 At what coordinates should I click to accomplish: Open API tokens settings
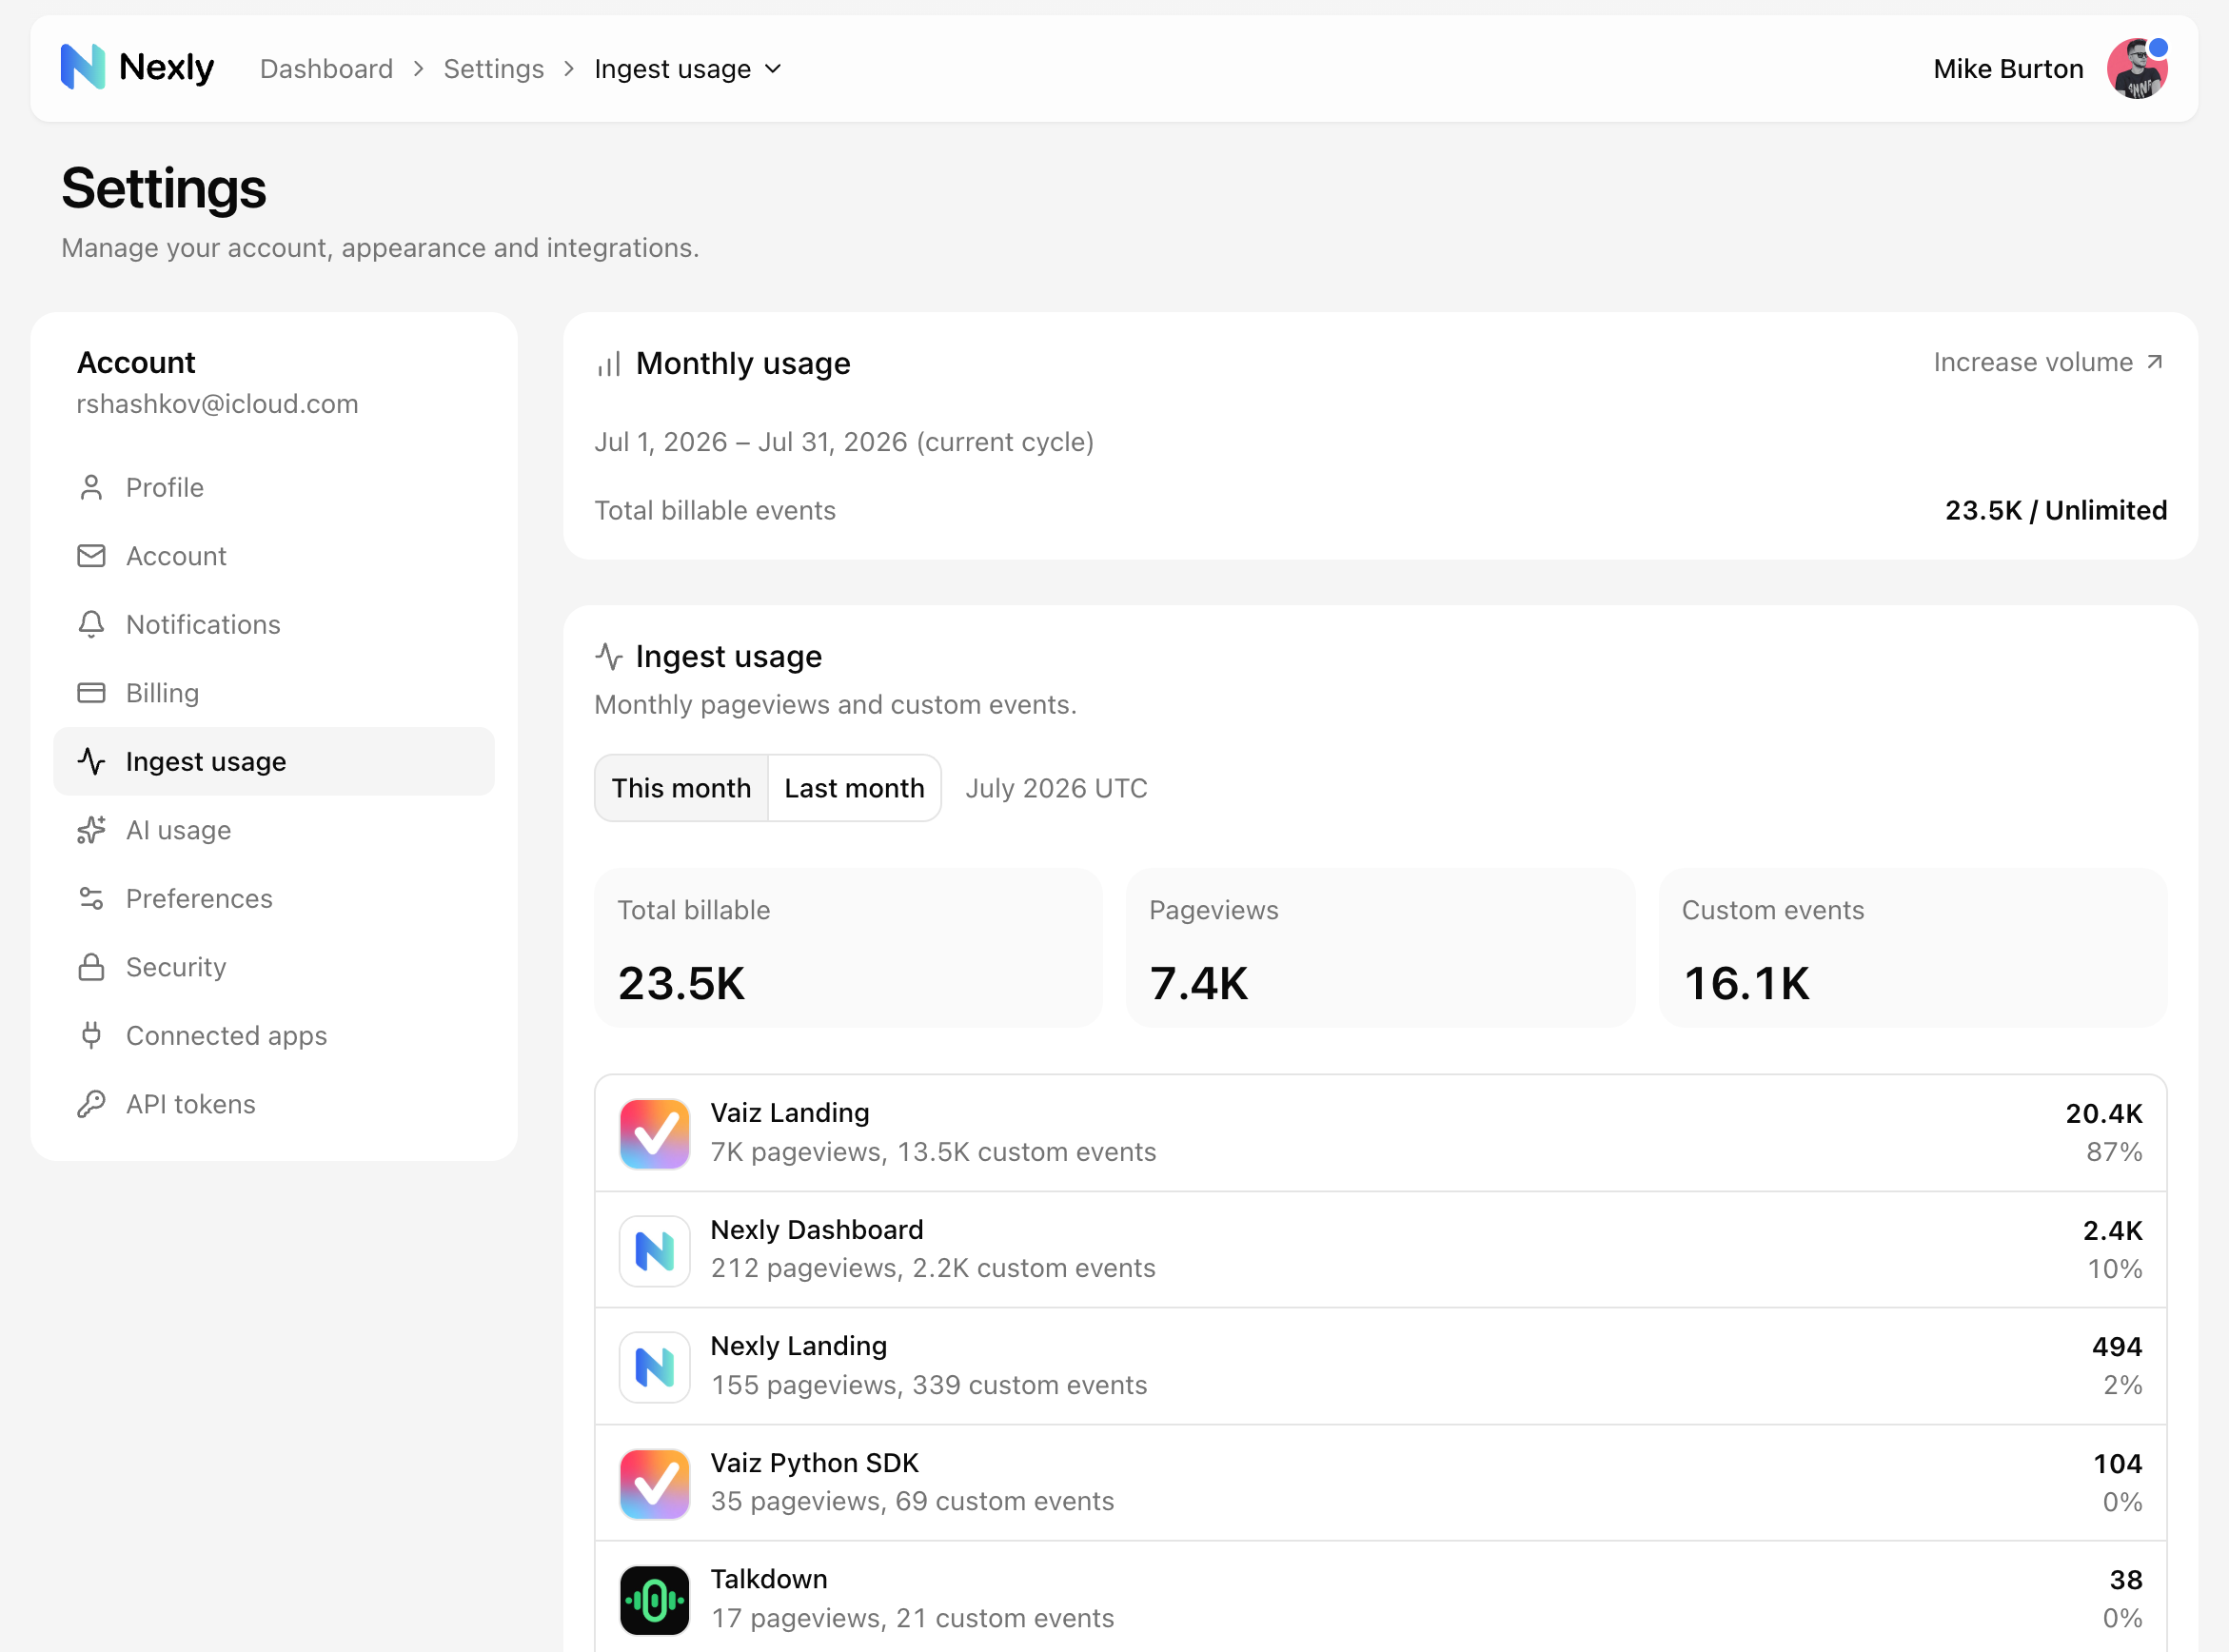coord(274,1103)
